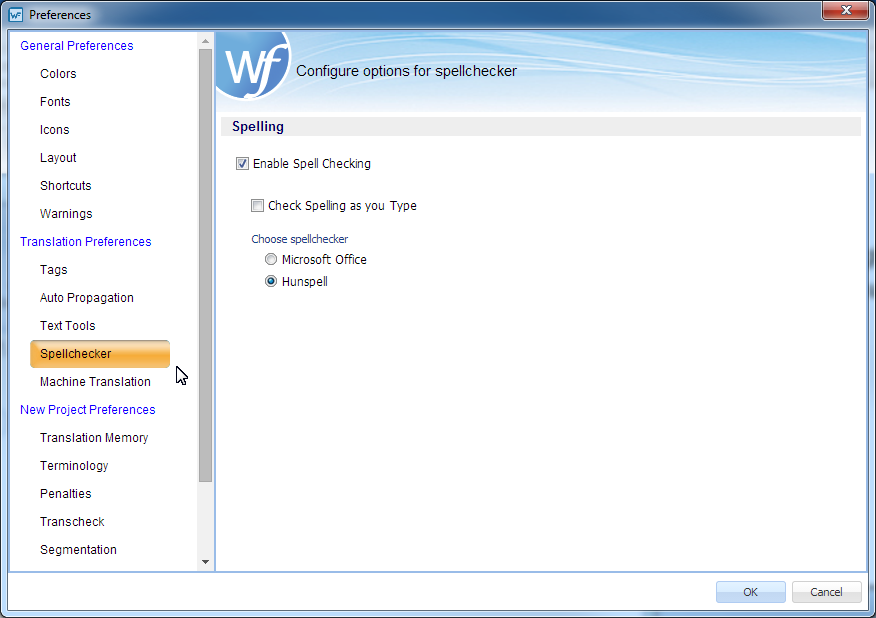The width and height of the screenshot is (876, 618).
Task: Click the Wordfast icon in title bar
Action: pos(16,15)
